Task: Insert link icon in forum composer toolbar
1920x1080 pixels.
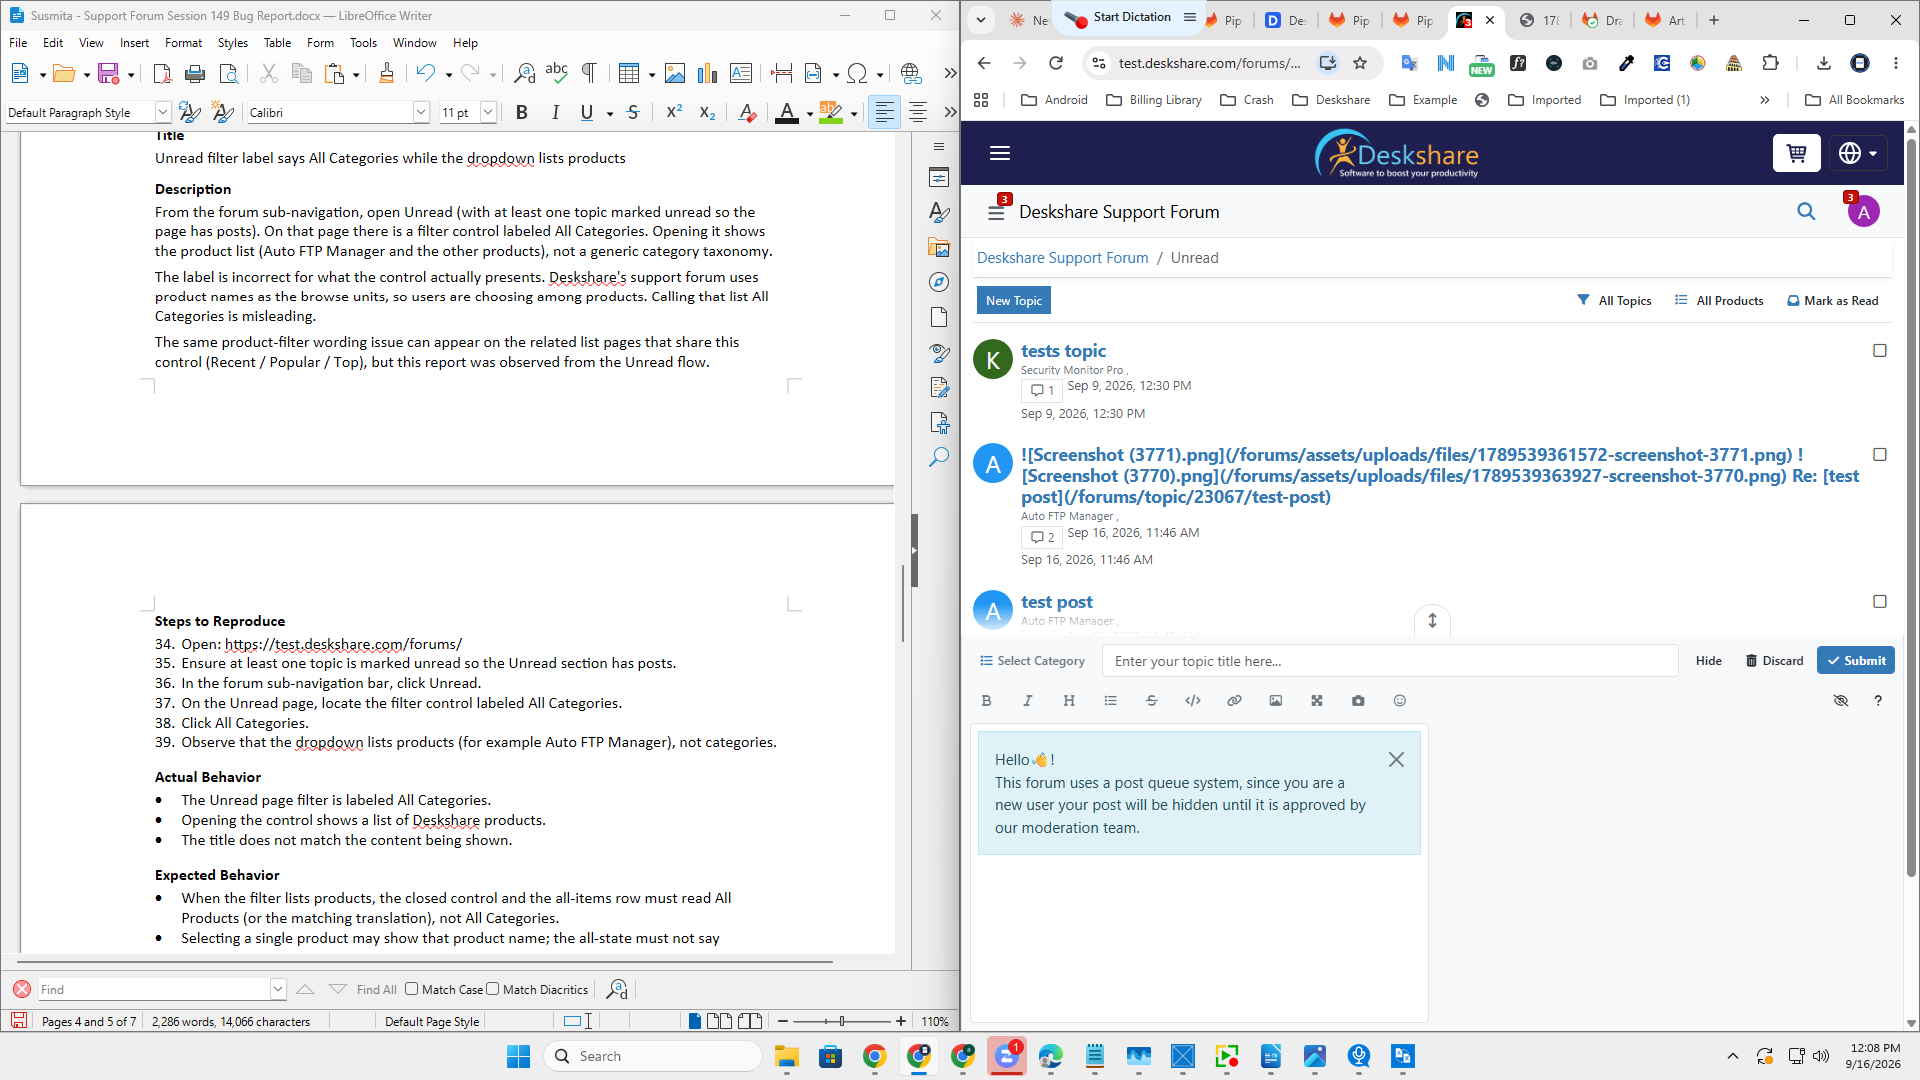Action: tap(1234, 701)
